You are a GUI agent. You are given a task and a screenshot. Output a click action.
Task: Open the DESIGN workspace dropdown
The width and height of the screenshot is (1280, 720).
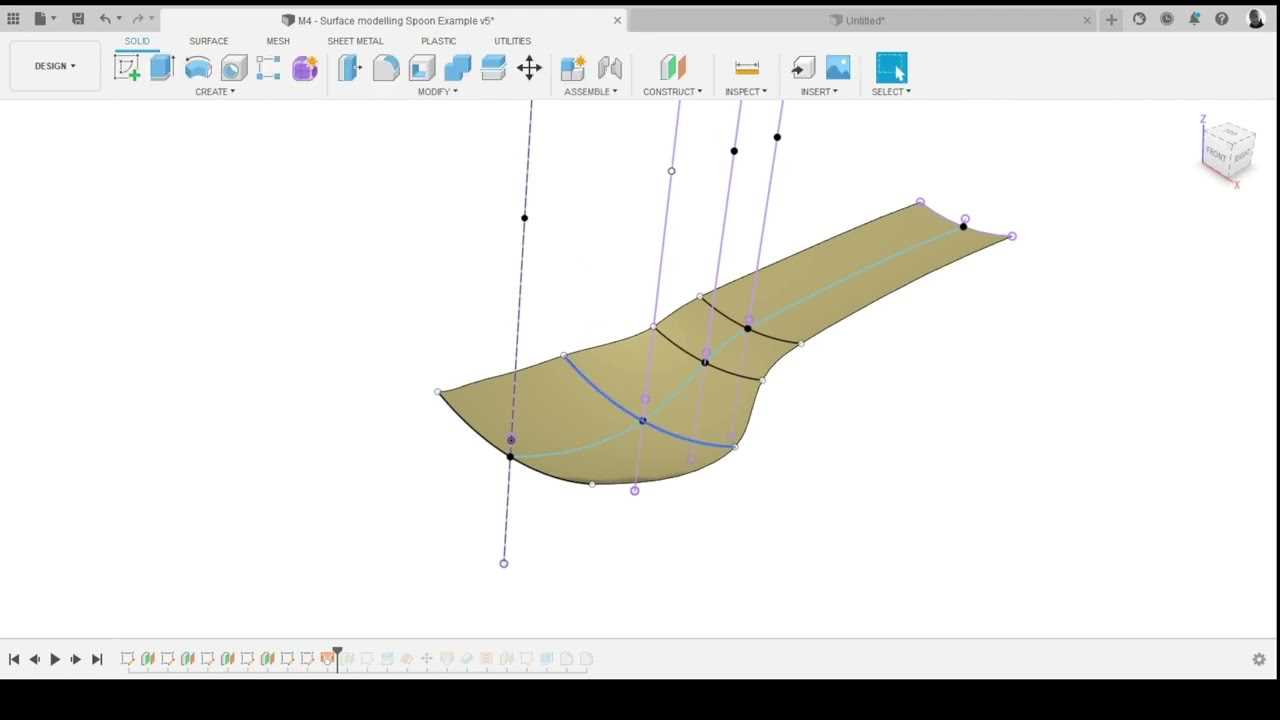[x=55, y=66]
